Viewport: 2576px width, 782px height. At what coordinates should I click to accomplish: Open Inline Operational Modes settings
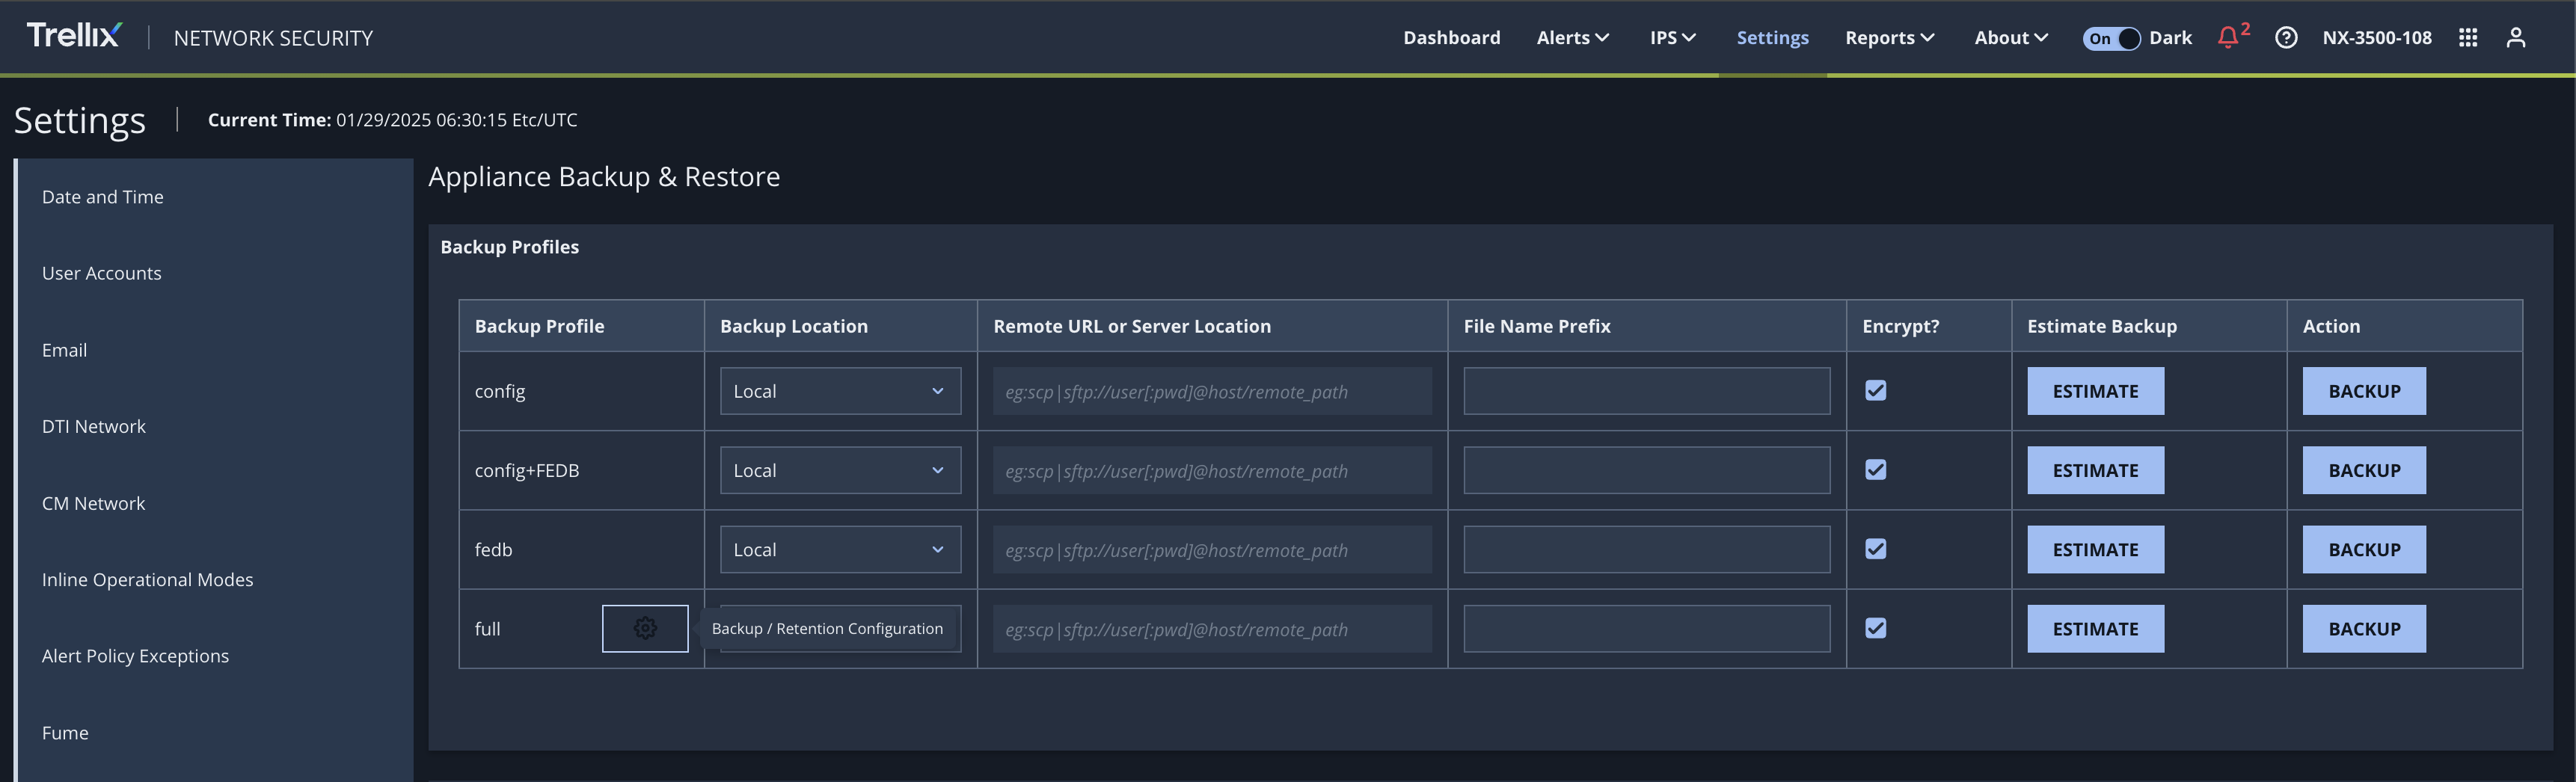coord(148,579)
